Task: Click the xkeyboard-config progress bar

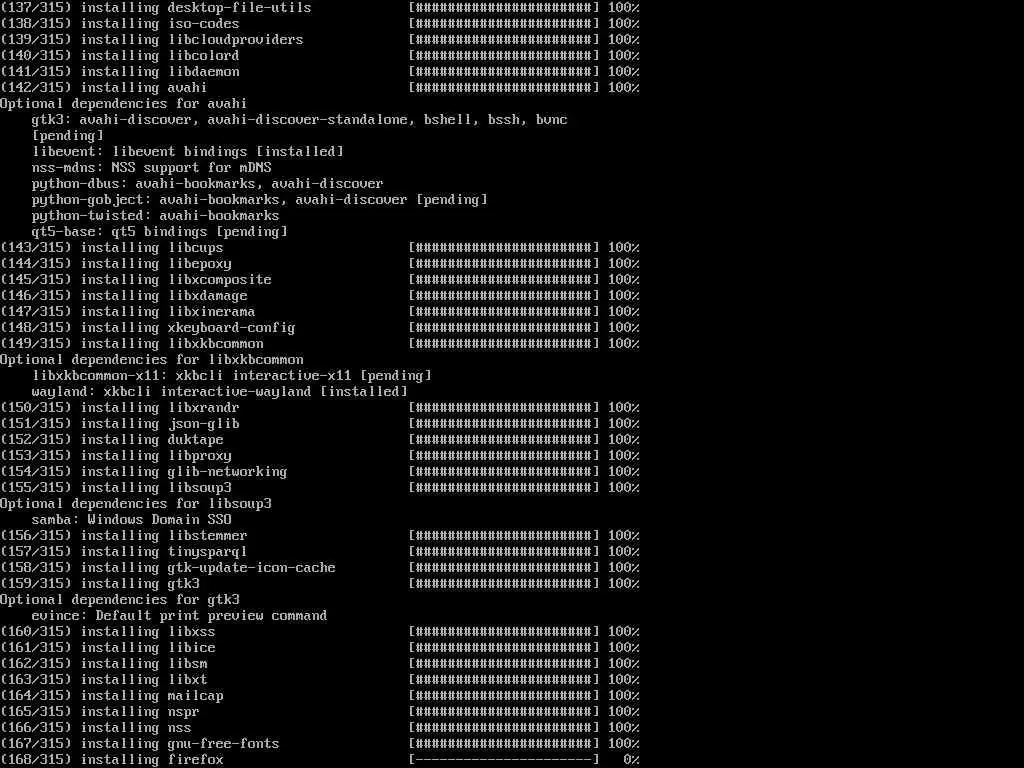Action: [x=504, y=328]
